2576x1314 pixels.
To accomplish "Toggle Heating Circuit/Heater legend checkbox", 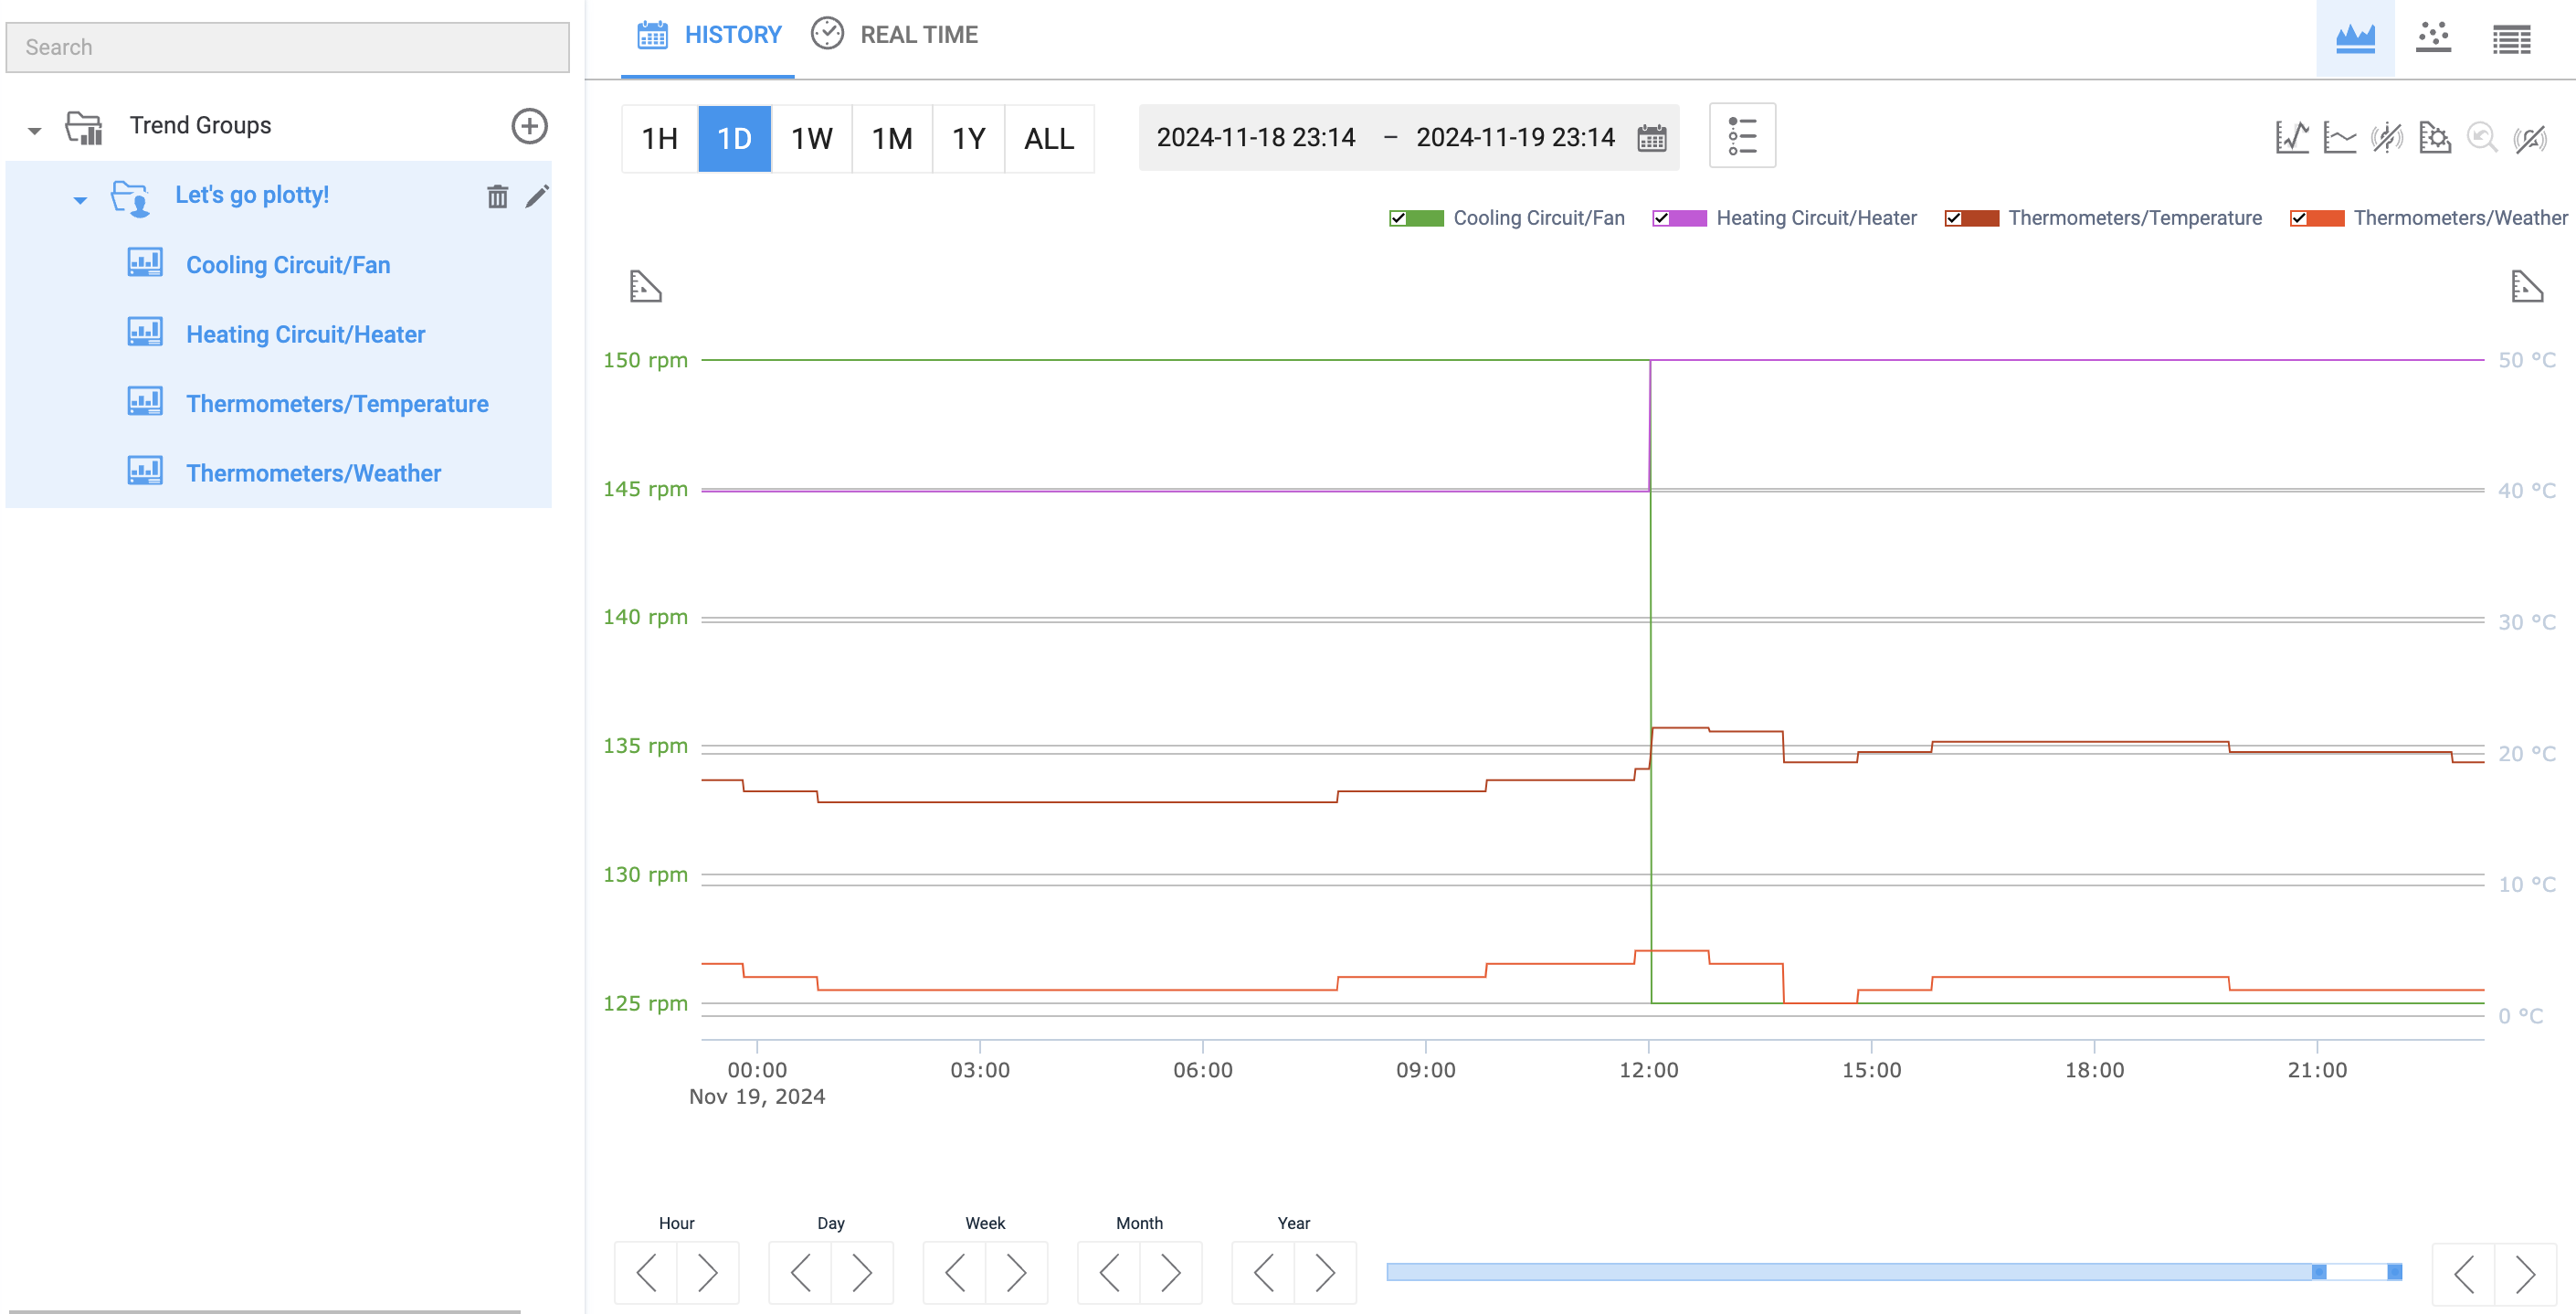I will click(1661, 218).
